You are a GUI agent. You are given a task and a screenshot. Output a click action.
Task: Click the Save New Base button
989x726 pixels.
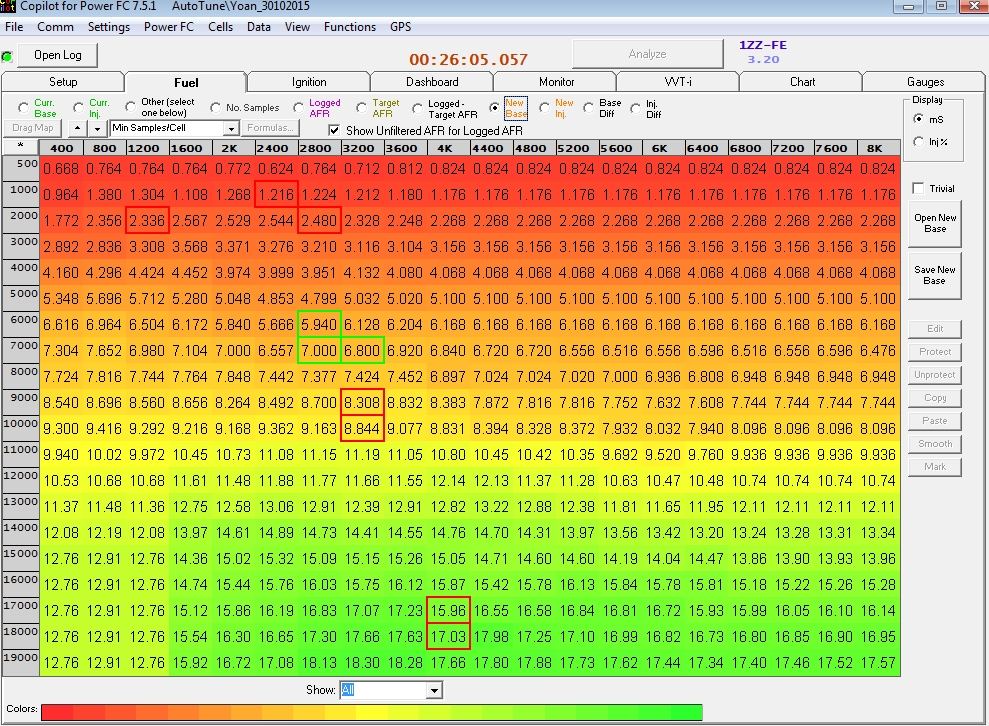tap(935, 275)
